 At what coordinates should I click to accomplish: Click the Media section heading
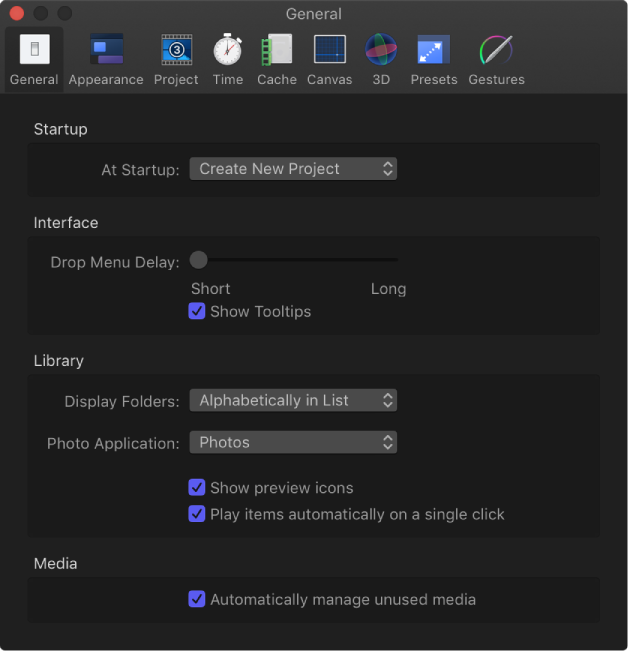pyautogui.click(x=55, y=564)
